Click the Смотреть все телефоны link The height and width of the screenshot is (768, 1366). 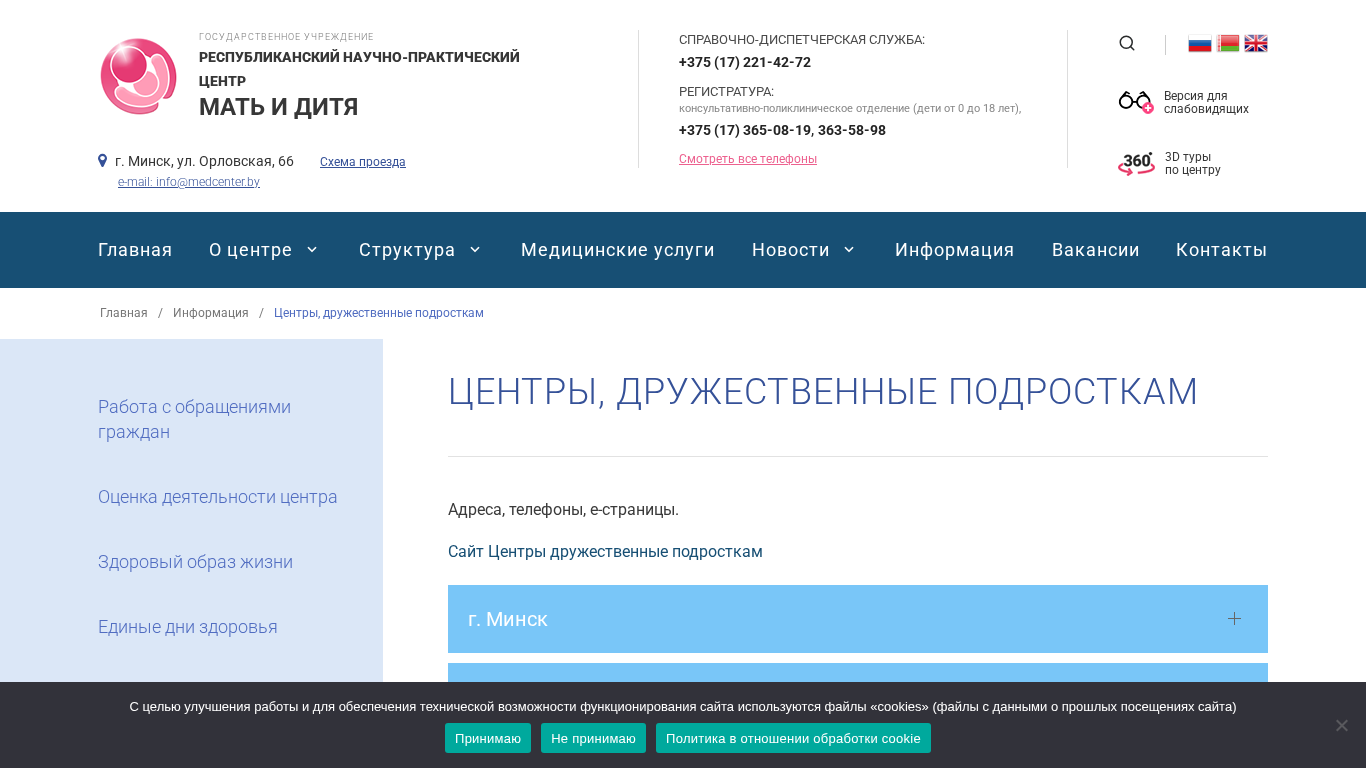click(747, 159)
